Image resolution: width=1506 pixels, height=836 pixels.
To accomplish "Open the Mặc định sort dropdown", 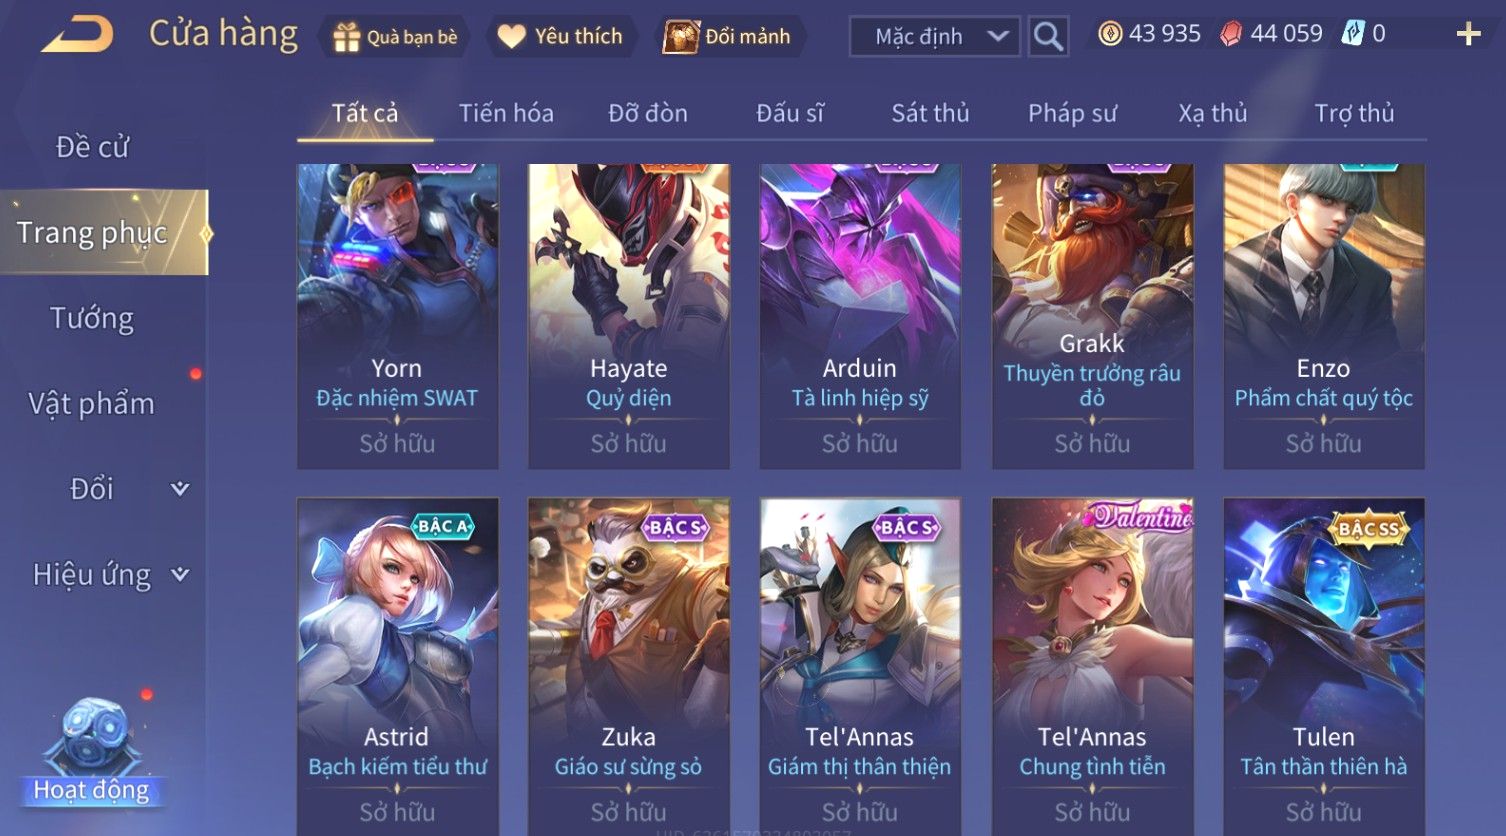I will (x=934, y=37).
